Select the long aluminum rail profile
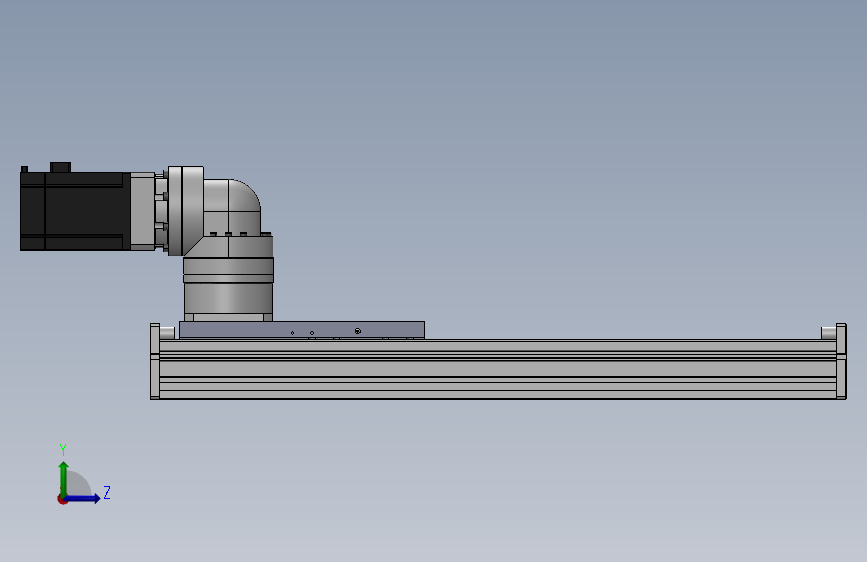The width and height of the screenshot is (867, 562). tap(498, 368)
